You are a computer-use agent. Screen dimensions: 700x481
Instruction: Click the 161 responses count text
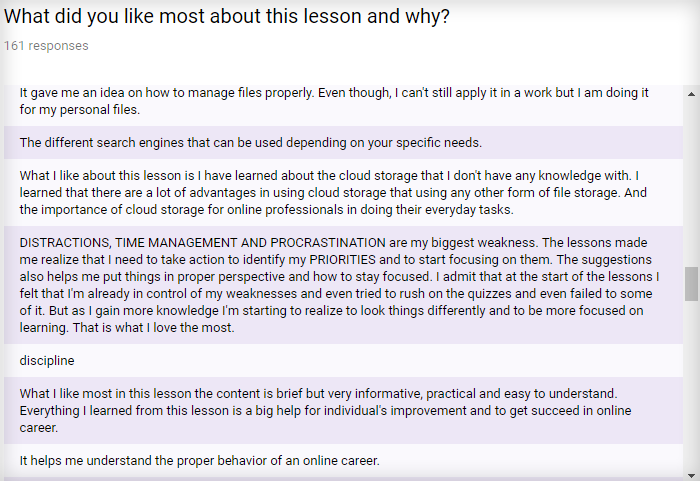pos(46,46)
